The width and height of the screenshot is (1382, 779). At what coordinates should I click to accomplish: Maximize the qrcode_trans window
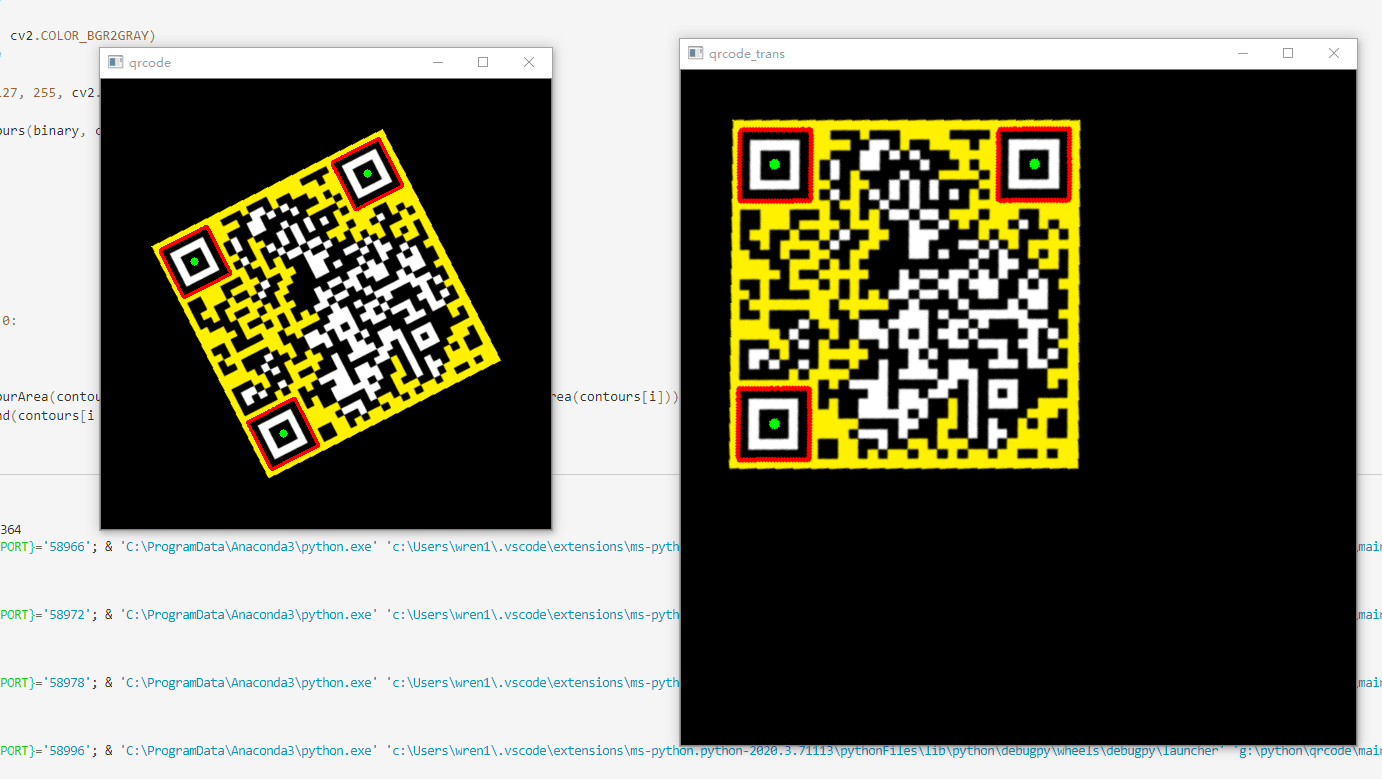(1288, 53)
